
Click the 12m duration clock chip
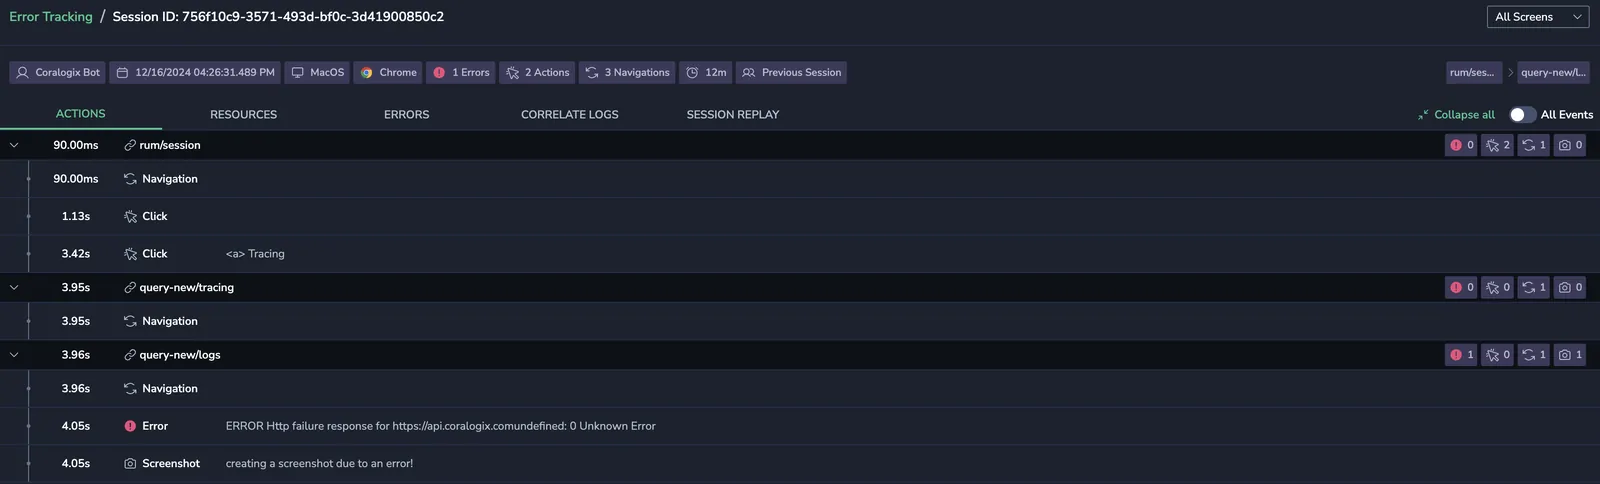[706, 73]
